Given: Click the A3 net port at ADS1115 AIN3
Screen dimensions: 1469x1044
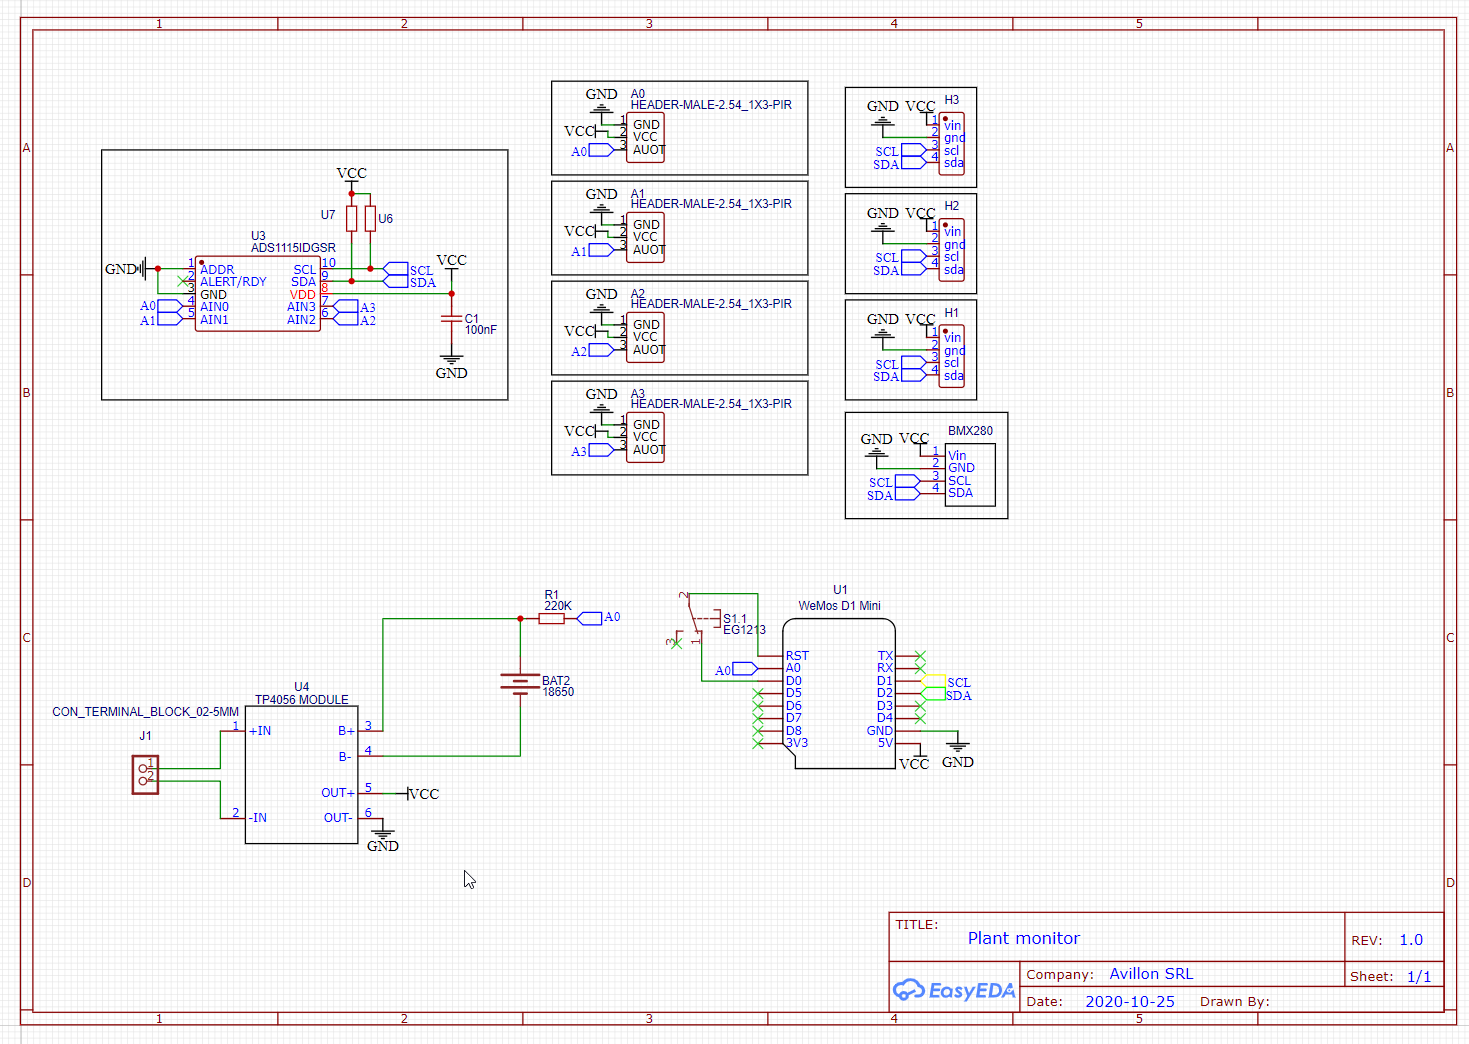Looking at the screenshot, I should [355, 307].
